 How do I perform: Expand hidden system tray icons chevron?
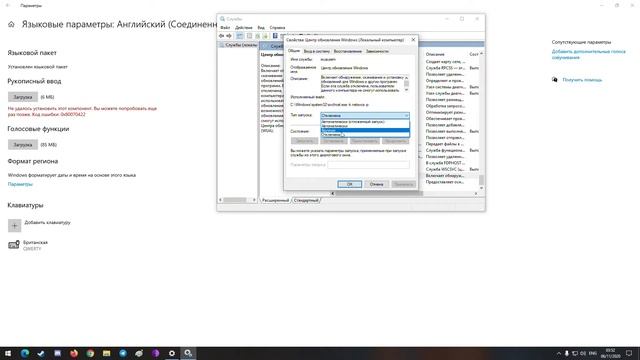[x=558, y=353]
